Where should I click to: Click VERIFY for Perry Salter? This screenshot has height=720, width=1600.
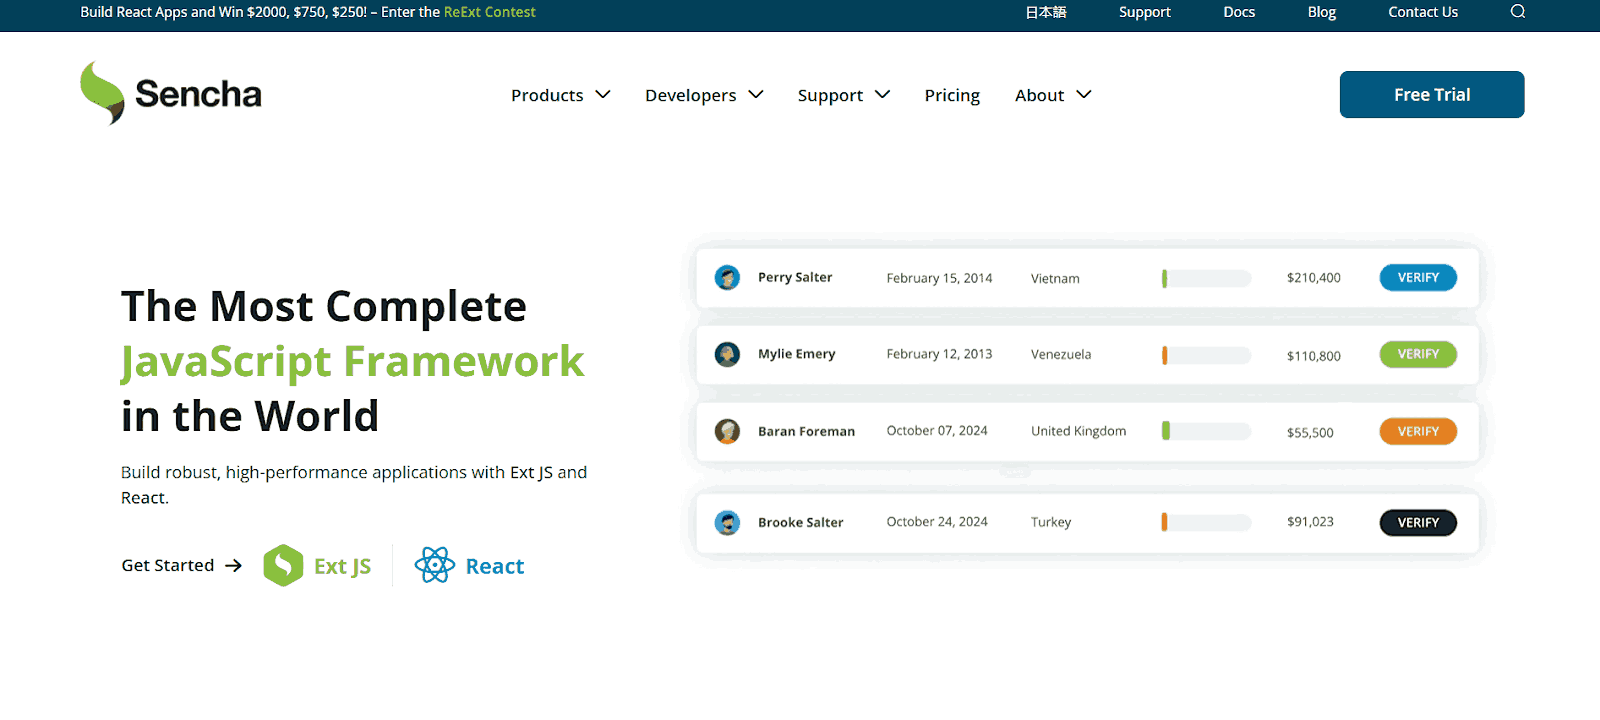1418,277
